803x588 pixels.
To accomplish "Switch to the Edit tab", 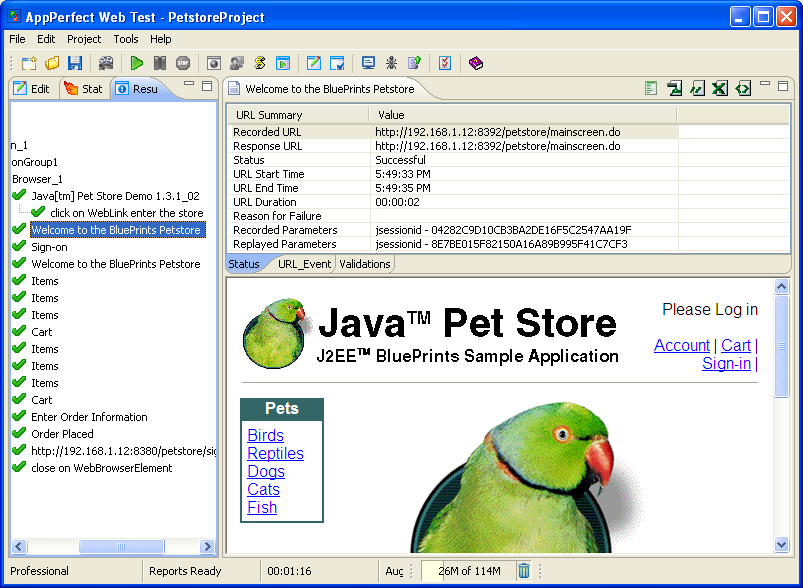I will pos(32,89).
